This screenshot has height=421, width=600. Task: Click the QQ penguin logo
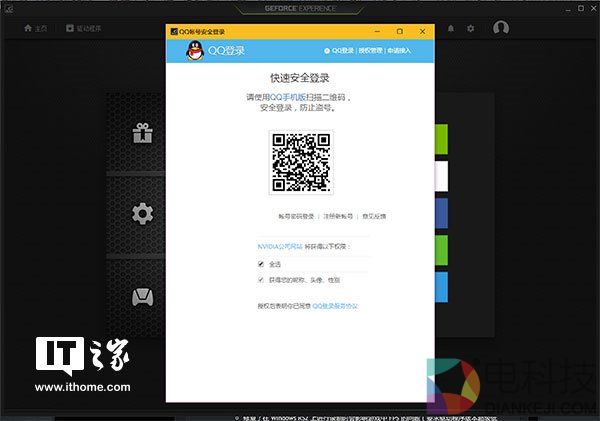(x=195, y=51)
